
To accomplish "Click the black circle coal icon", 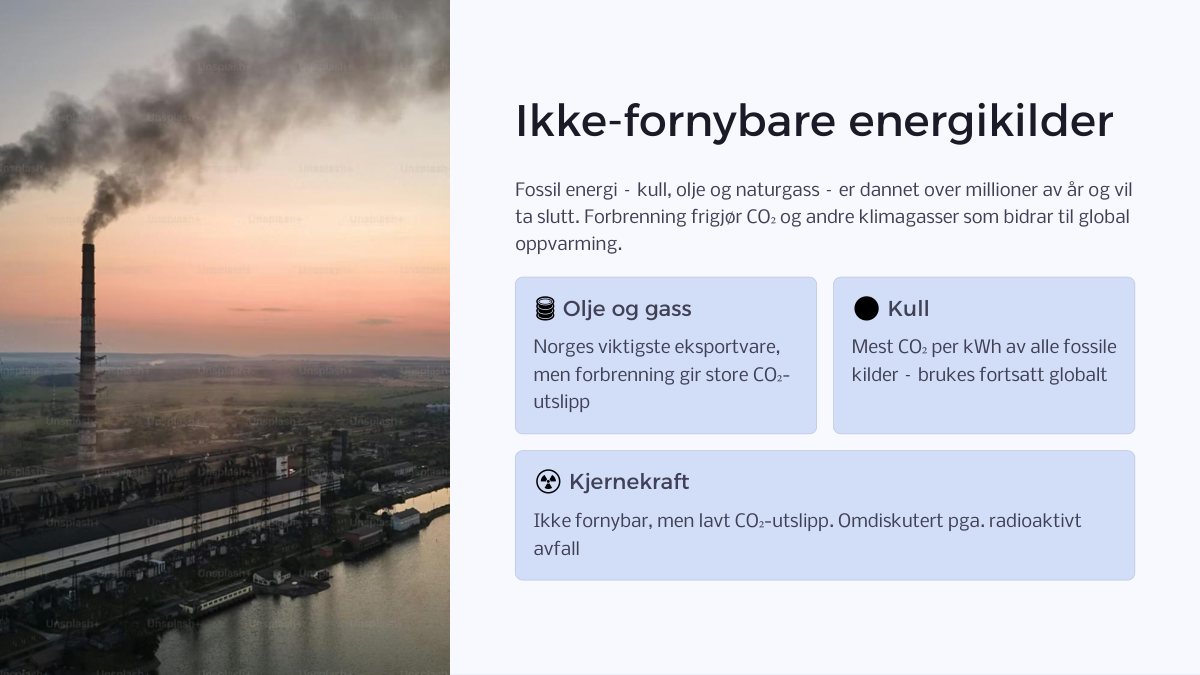I will coord(866,309).
